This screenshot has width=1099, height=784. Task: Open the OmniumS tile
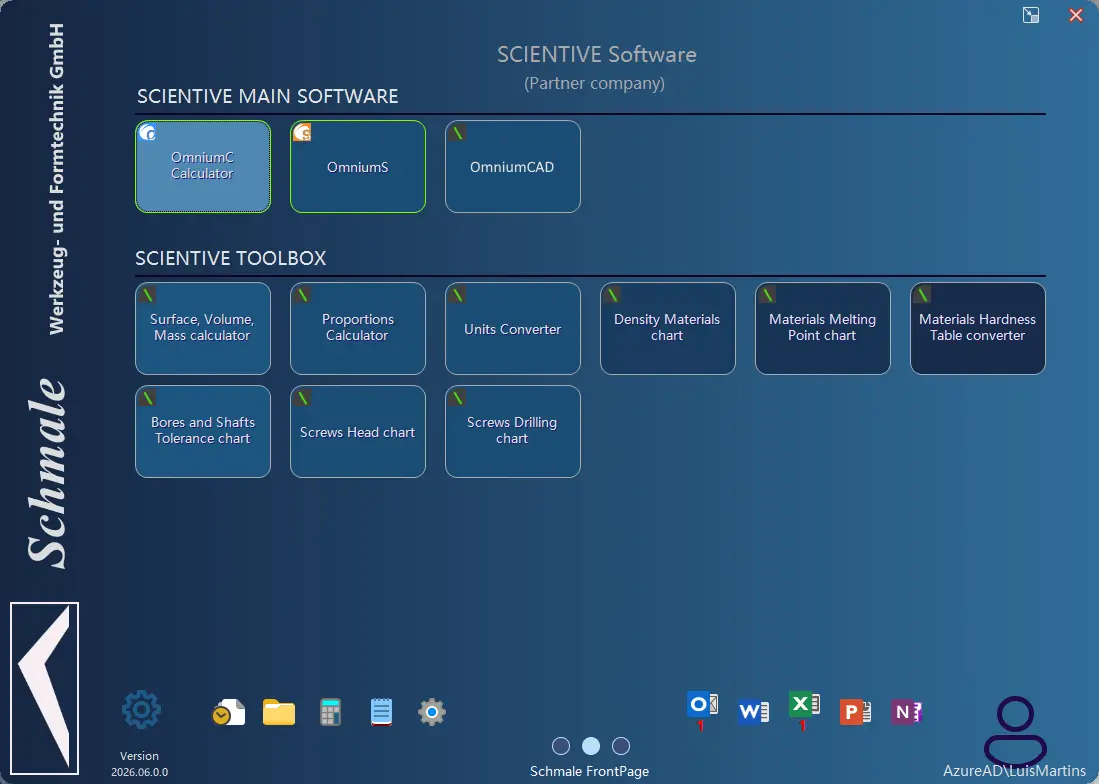[x=357, y=166]
